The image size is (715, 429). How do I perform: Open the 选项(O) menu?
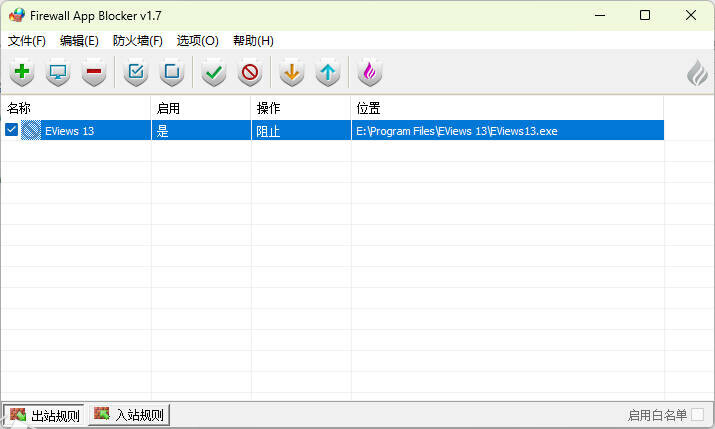click(x=197, y=41)
